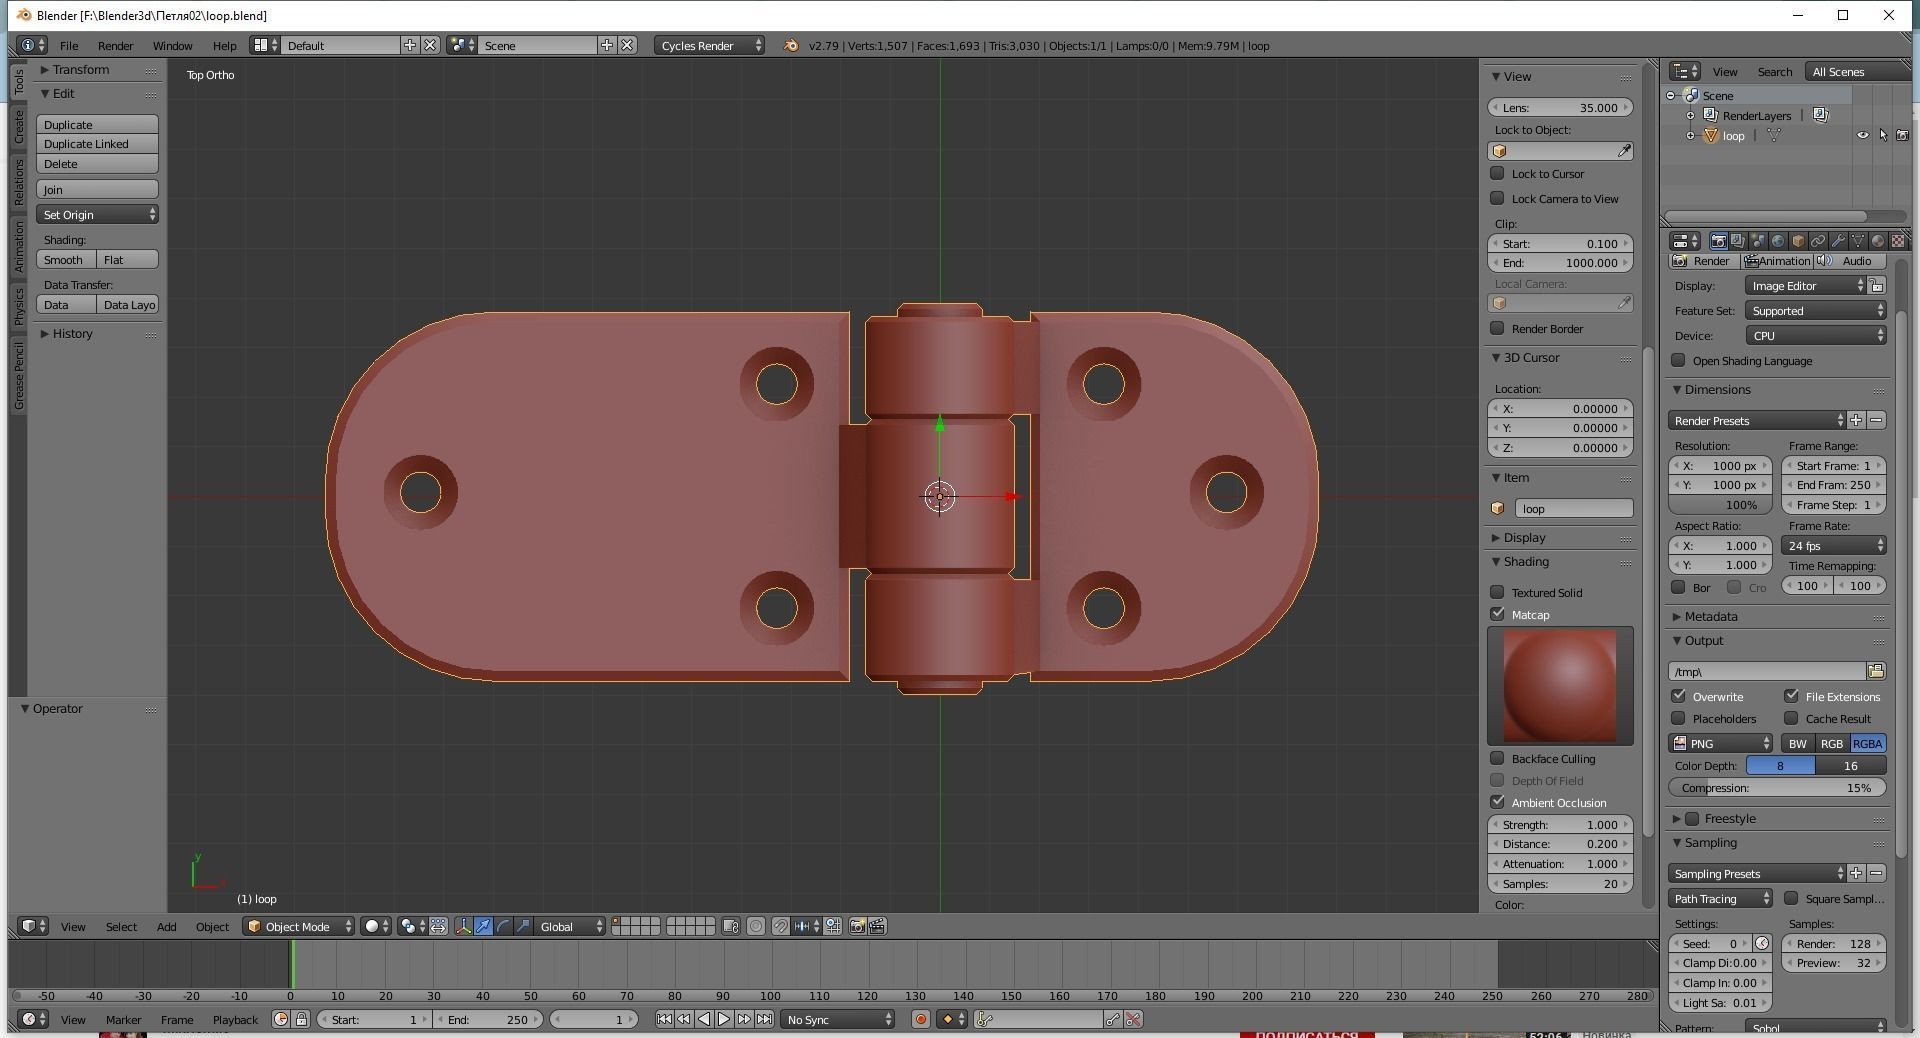The width and height of the screenshot is (1920, 1038).
Task: Click the Compression 15% slider
Action: [x=1777, y=787]
